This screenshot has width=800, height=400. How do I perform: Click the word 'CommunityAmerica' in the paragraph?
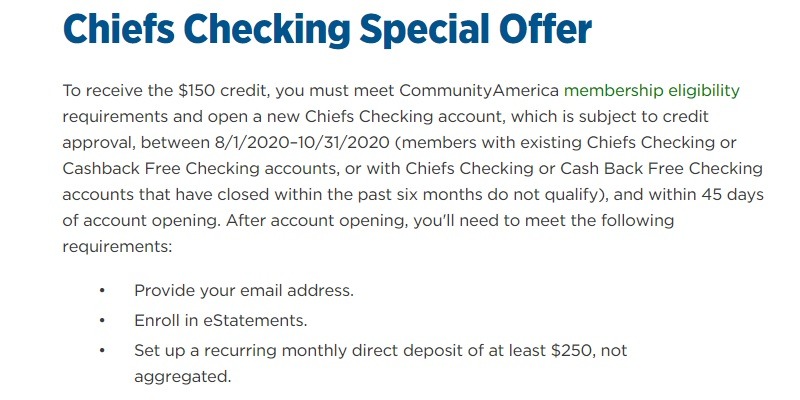coord(479,91)
